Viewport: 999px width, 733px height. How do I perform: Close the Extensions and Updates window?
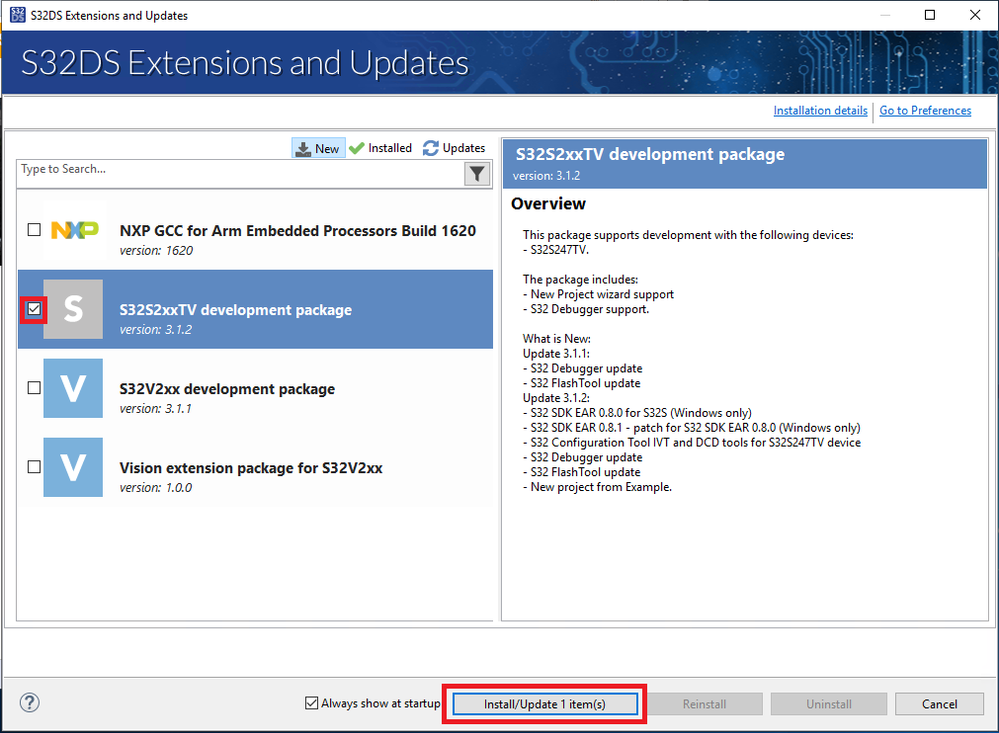click(x=975, y=15)
